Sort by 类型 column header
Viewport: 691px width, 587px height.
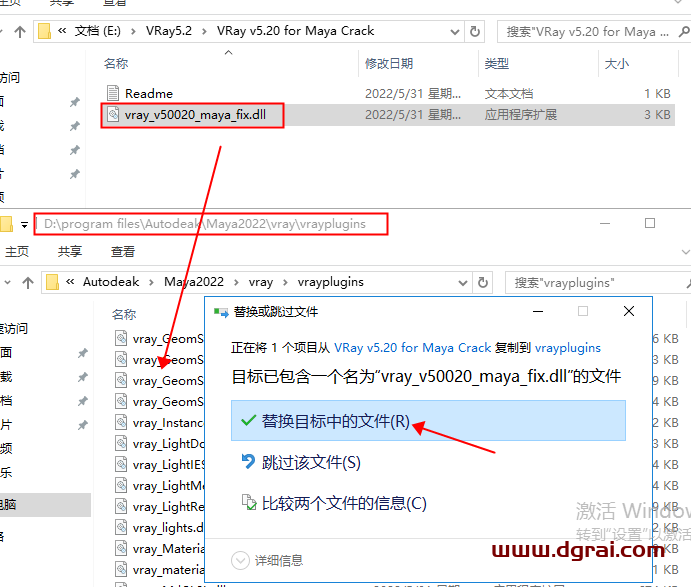tap(497, 63)
